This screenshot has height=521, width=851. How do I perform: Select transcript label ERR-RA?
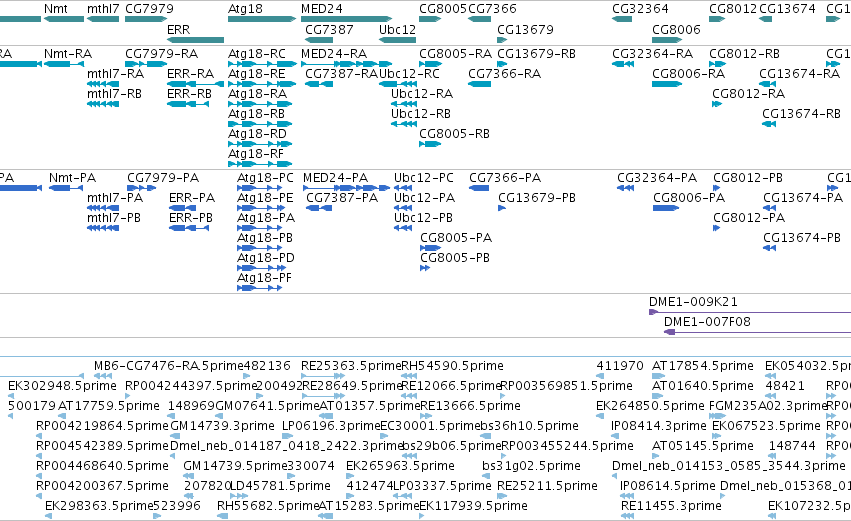(190, 74)
